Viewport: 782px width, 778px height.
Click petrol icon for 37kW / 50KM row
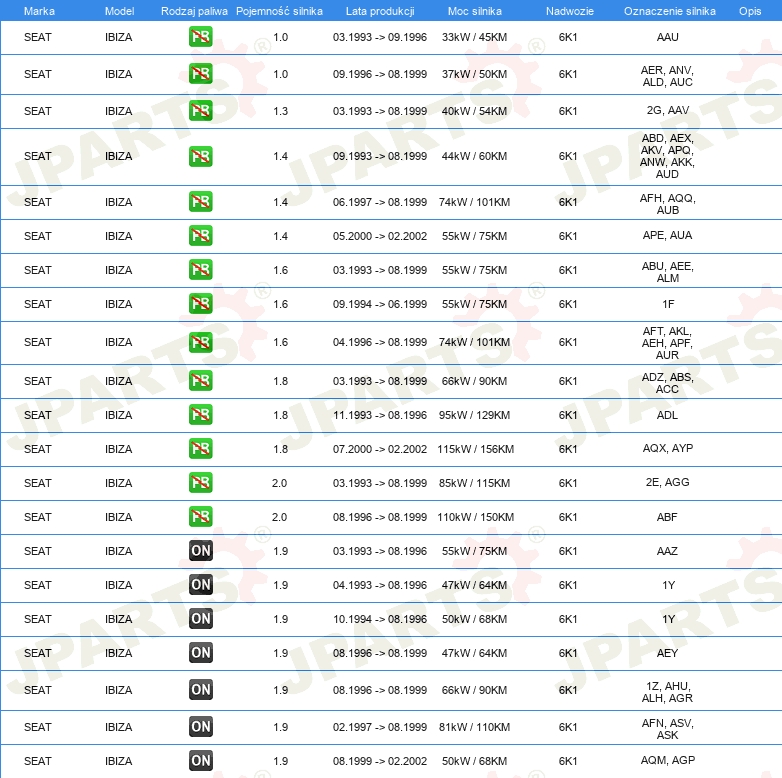pos(200,74)
